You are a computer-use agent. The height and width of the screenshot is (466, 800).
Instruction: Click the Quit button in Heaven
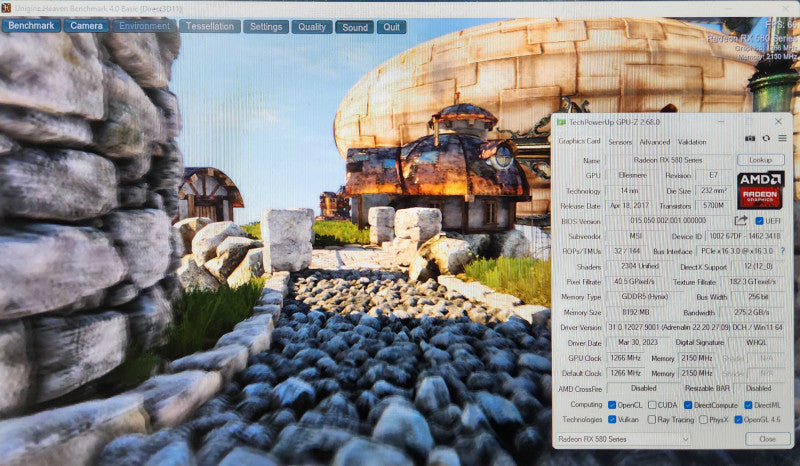point(391,27)
